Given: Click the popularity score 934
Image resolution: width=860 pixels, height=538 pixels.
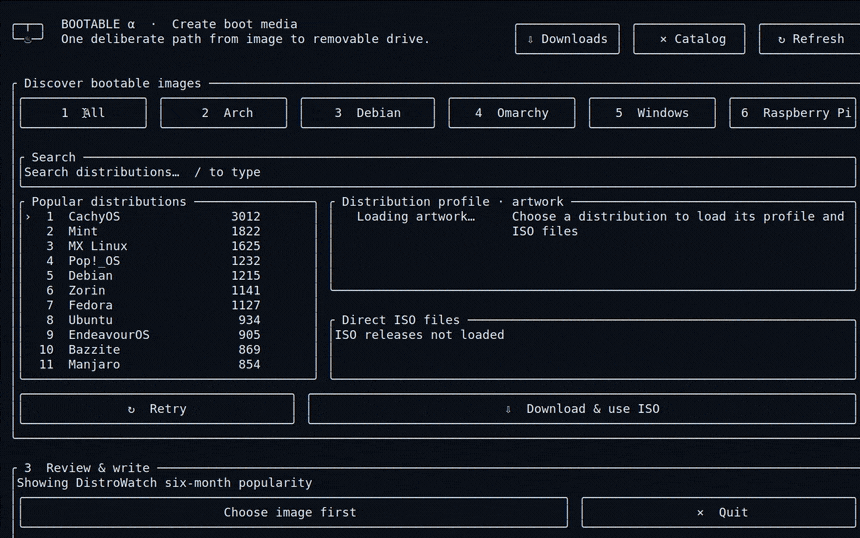Looking at the screenshot, I should click(x=250, y=320).
